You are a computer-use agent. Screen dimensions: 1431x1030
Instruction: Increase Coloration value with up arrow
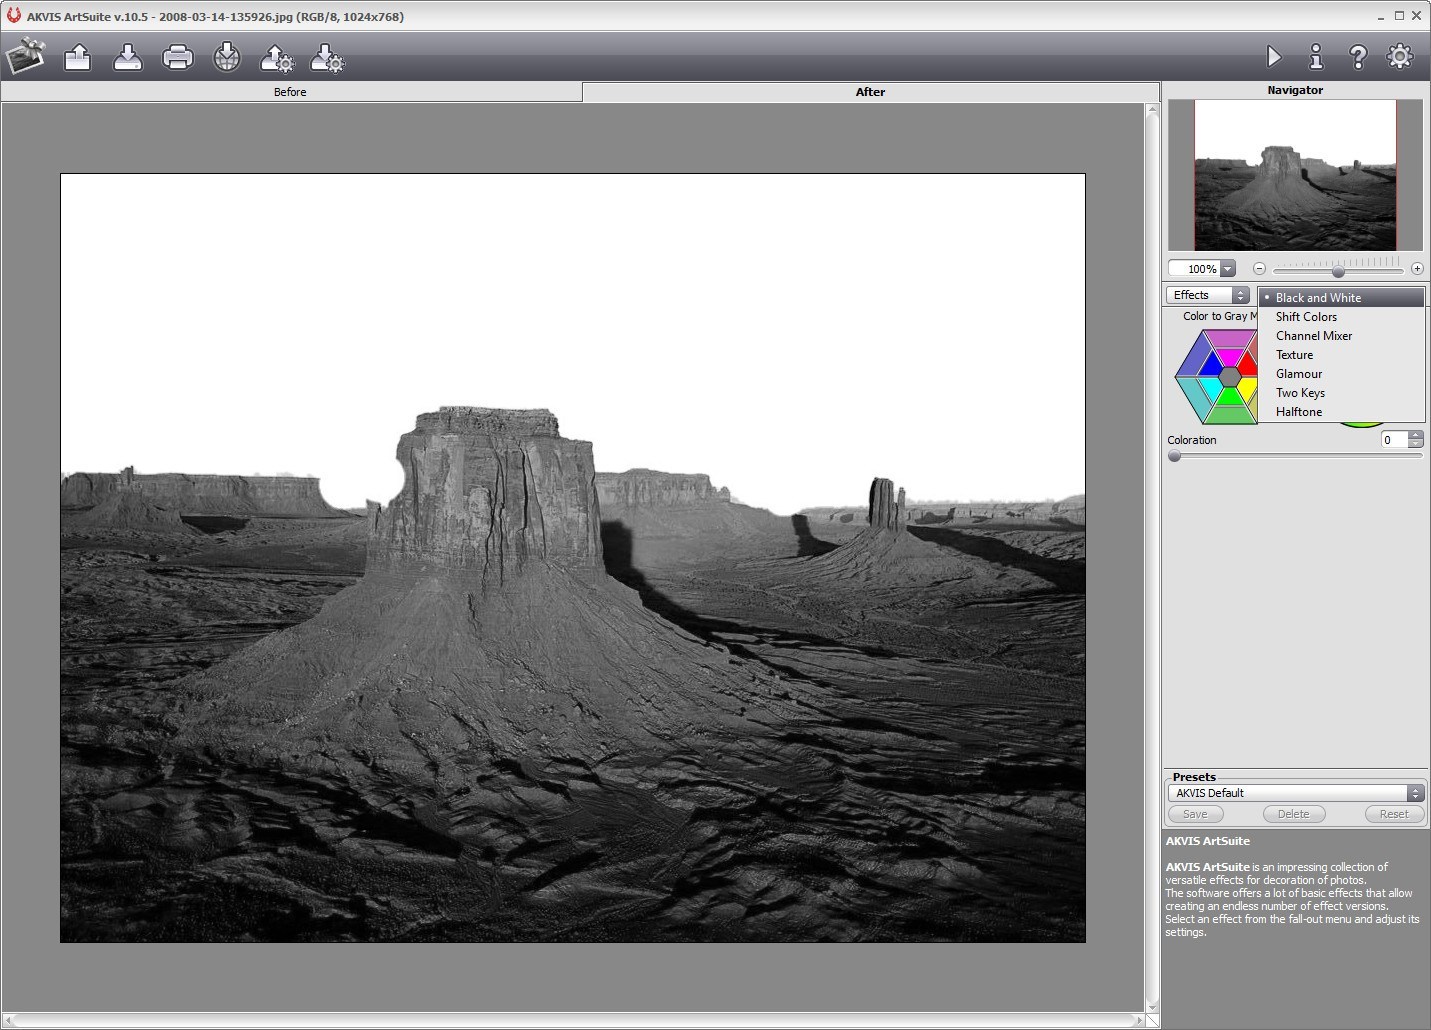(x=1416, y=435)
